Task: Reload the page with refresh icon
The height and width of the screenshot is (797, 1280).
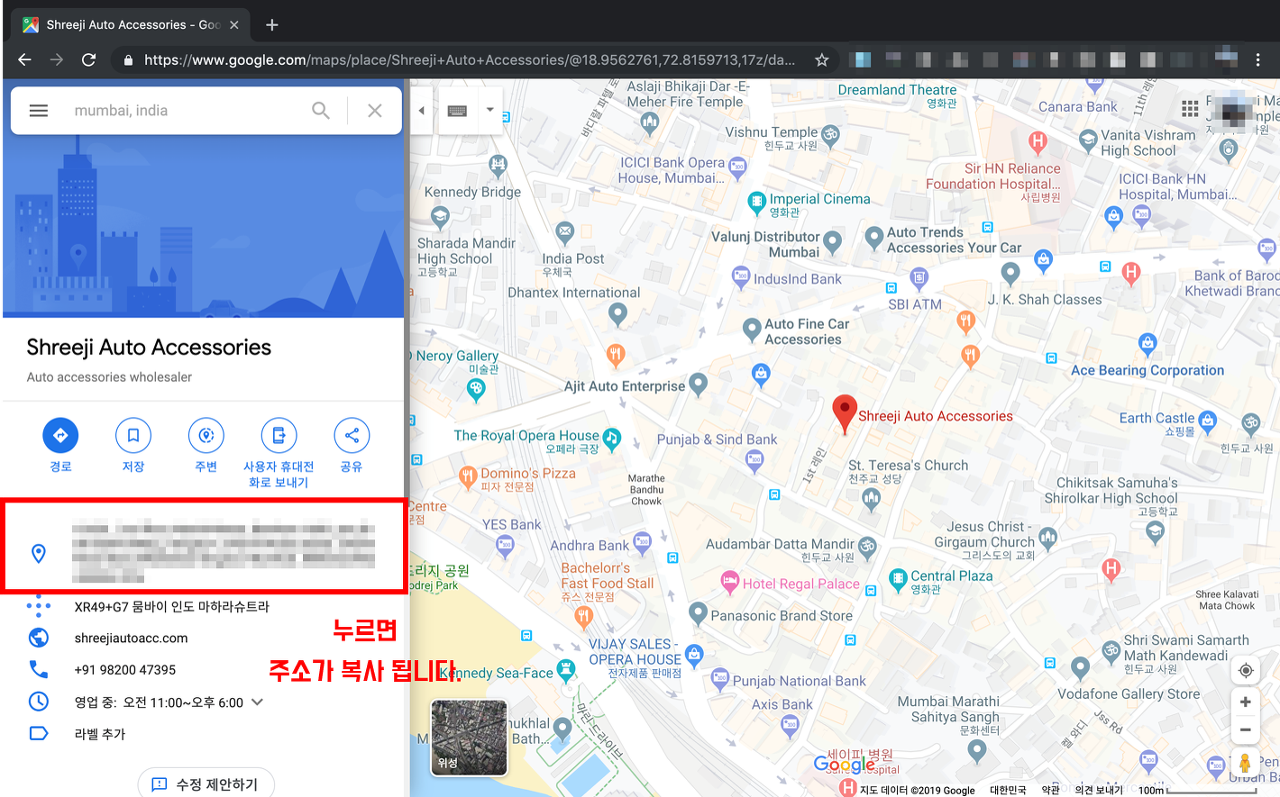Action: 89,60
